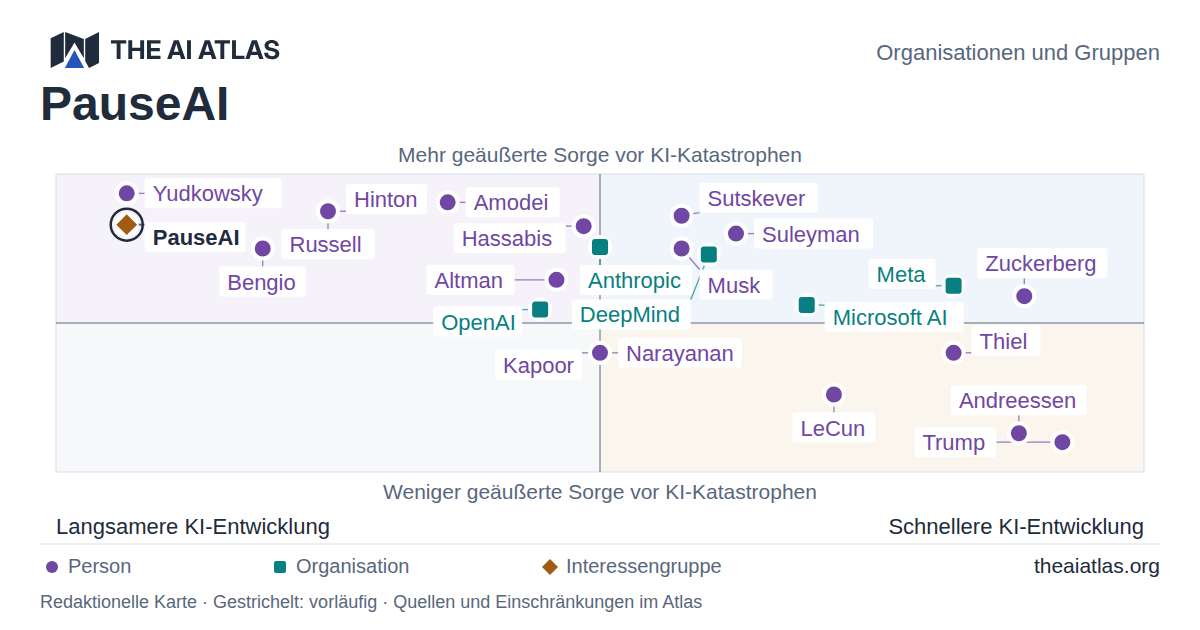
Task: Click The AI Atlas map logo icon
Action: pyautogui.click(x=75, y=50)
